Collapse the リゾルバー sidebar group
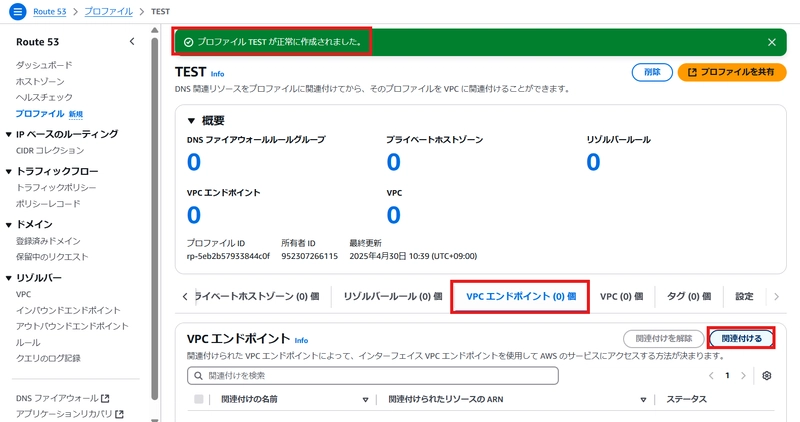Screen dimensions: 800x422 8,278
